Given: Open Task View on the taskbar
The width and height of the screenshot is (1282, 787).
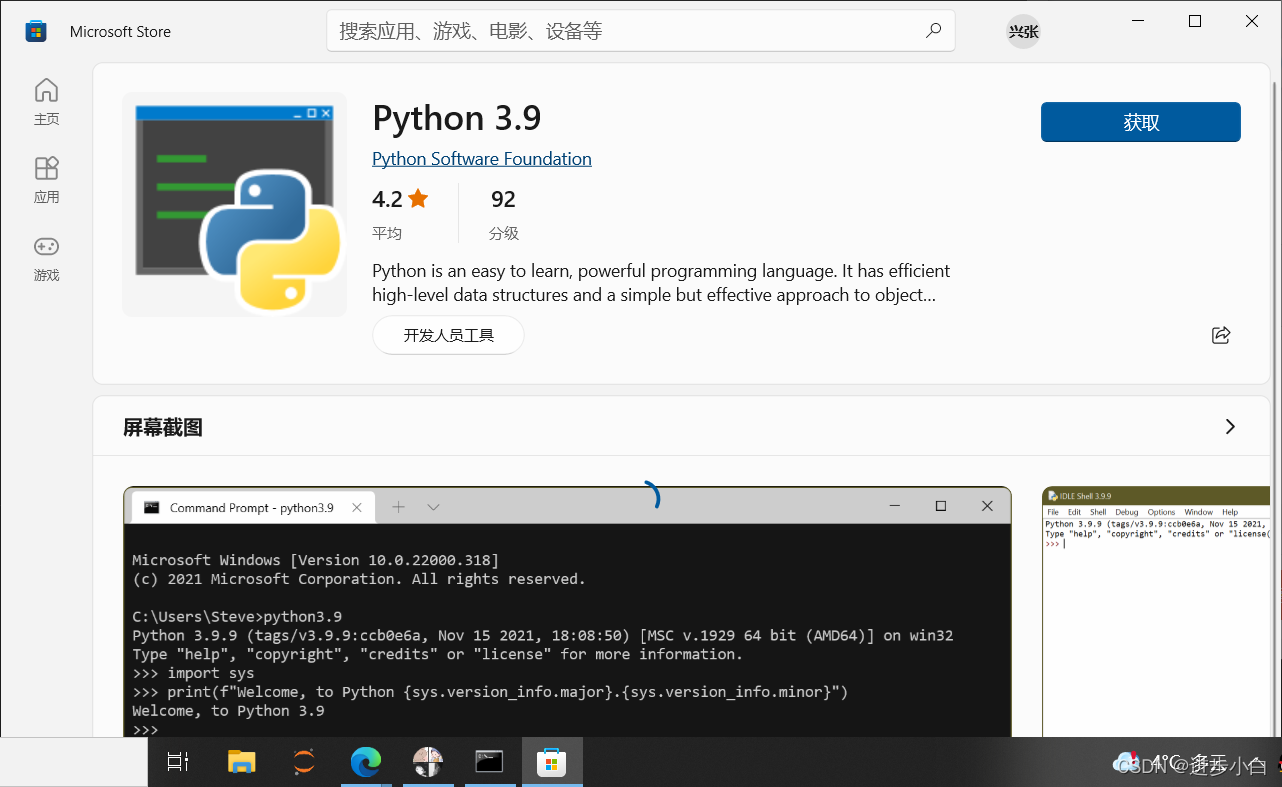Looking at the screenshot, I should 177,762.
